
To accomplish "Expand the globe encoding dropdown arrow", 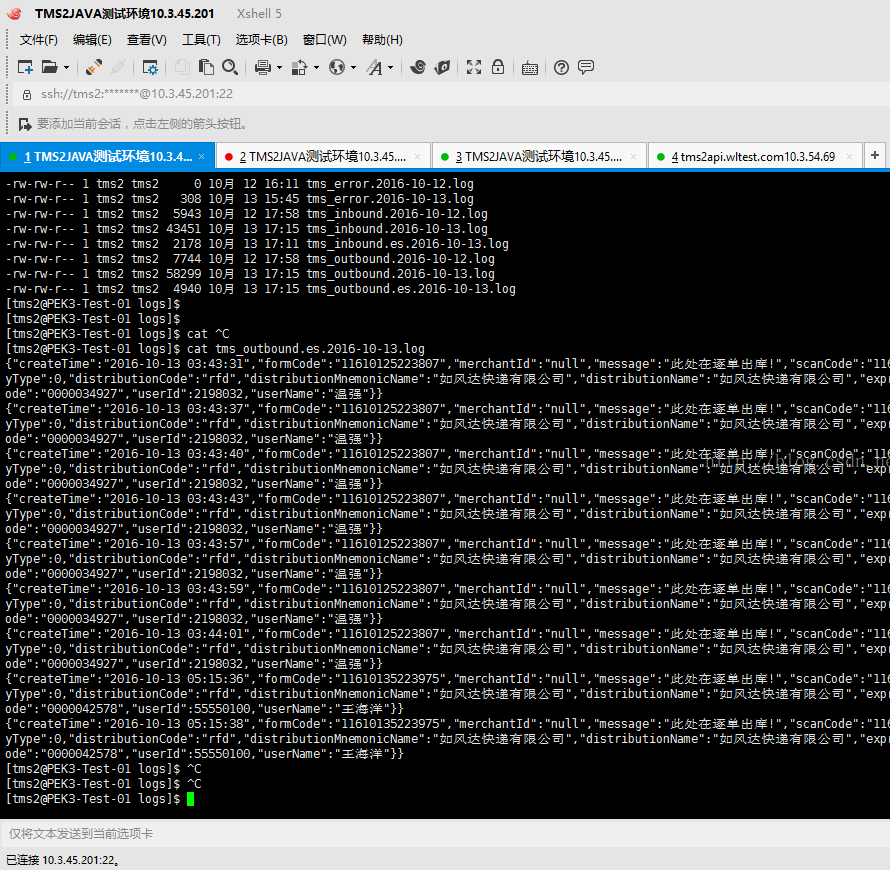I will coord(354,68).
